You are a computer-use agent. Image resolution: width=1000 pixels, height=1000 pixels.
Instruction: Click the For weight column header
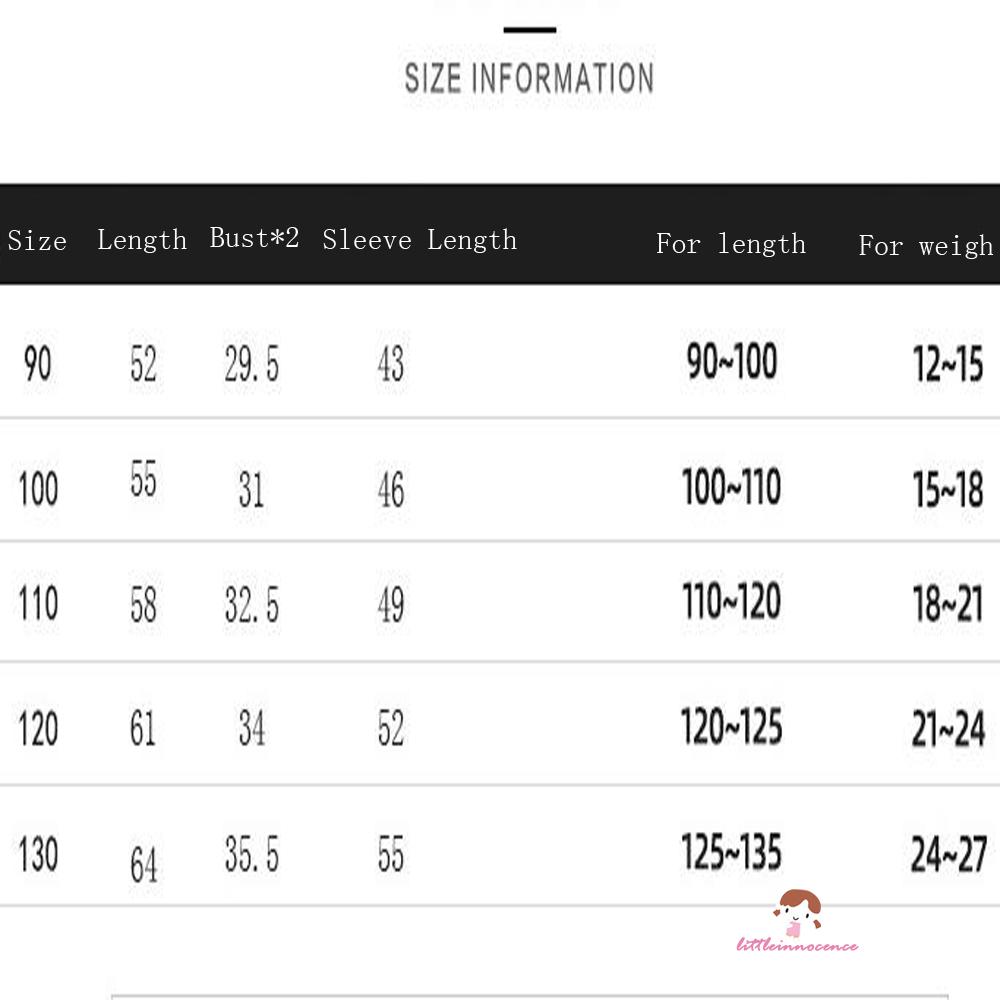coord(925,246)
